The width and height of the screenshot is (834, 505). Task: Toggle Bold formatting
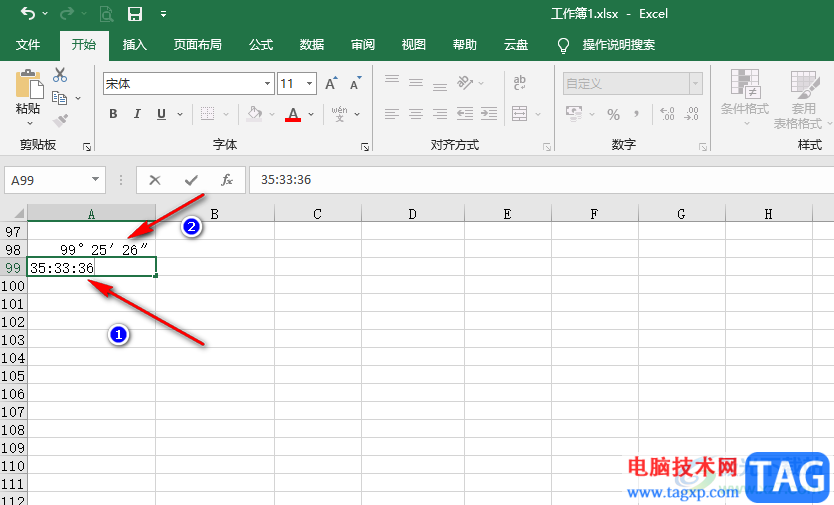tap(113, 113)
